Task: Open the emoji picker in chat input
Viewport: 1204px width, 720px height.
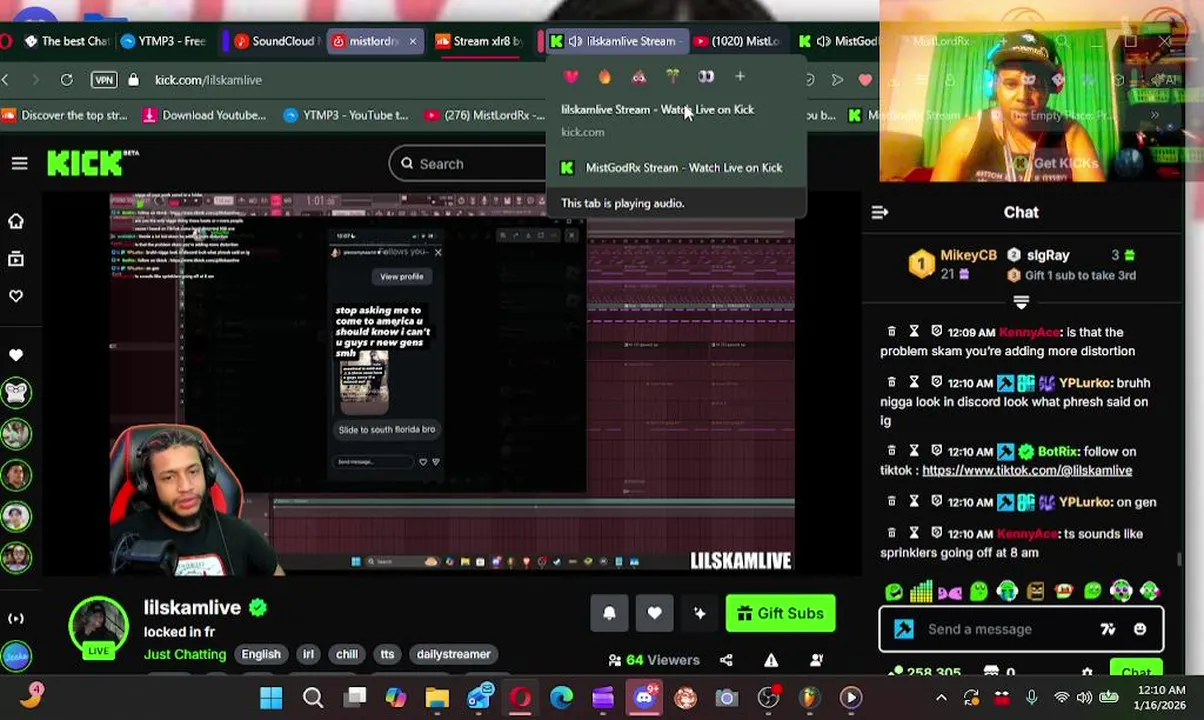Action: coord(1140,629)
